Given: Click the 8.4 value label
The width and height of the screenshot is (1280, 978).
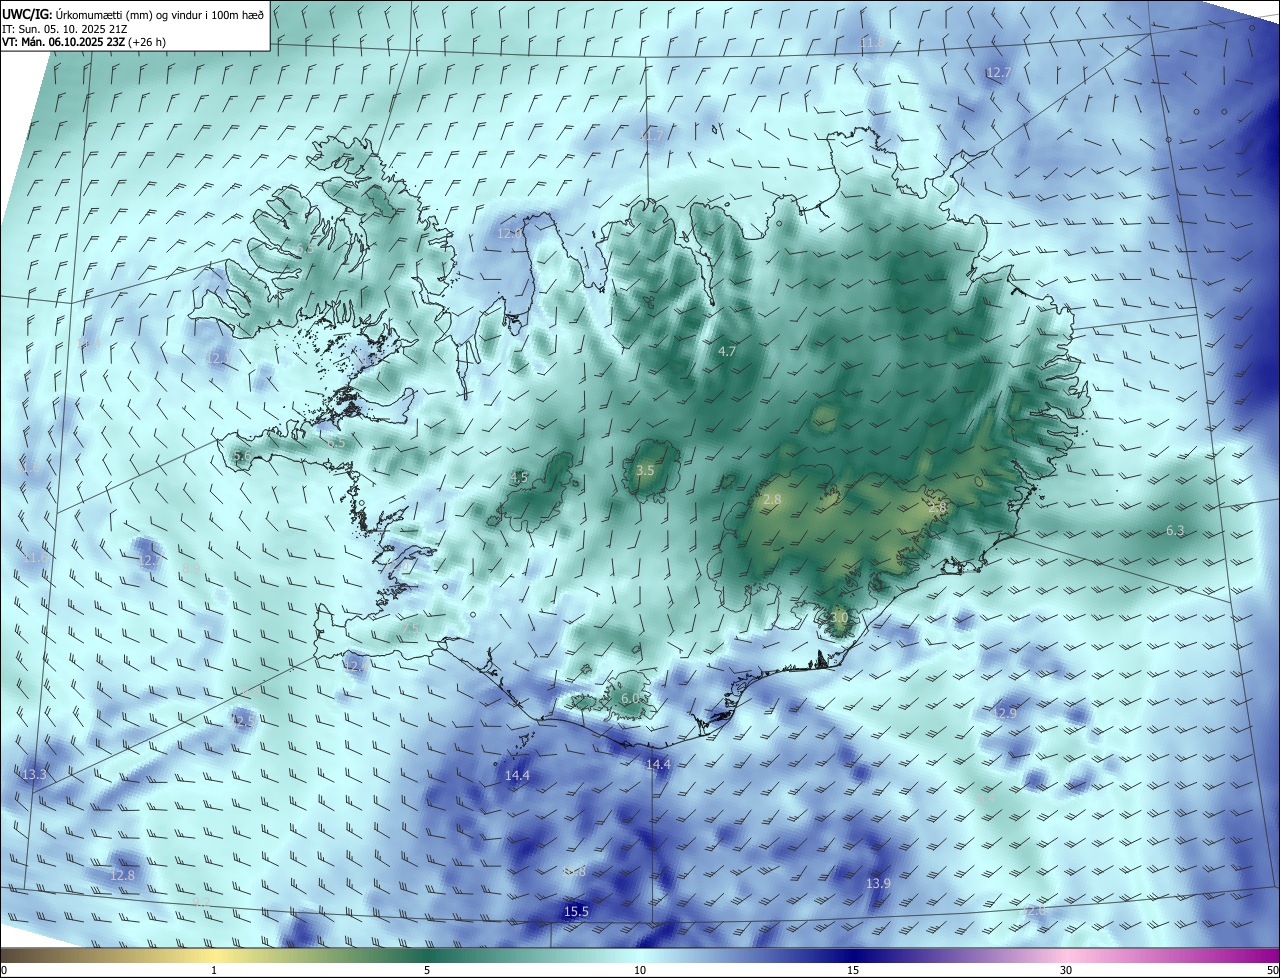Looking at the screenshot, I should click(985, 799).
